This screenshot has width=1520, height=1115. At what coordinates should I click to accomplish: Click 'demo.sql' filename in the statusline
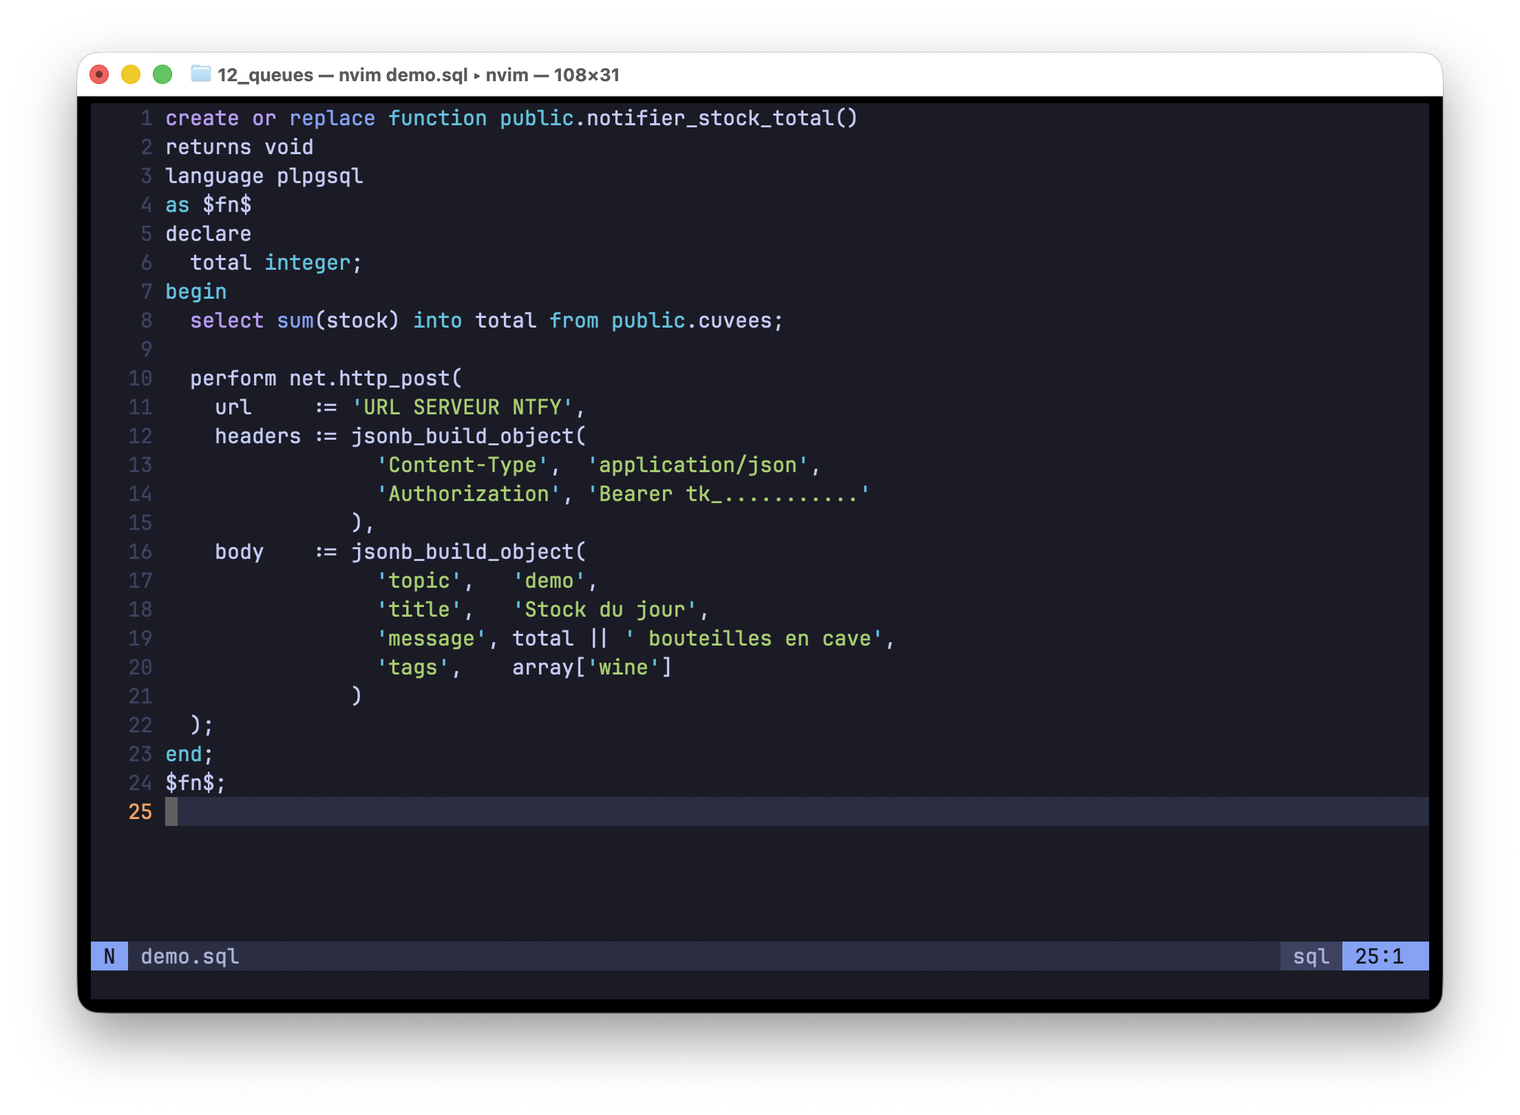[190, 956]
